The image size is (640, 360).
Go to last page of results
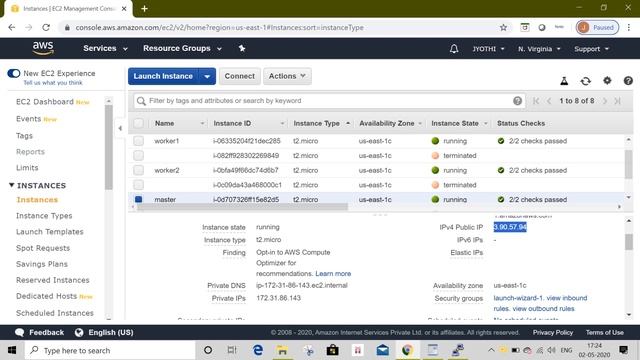coord(618,101)
